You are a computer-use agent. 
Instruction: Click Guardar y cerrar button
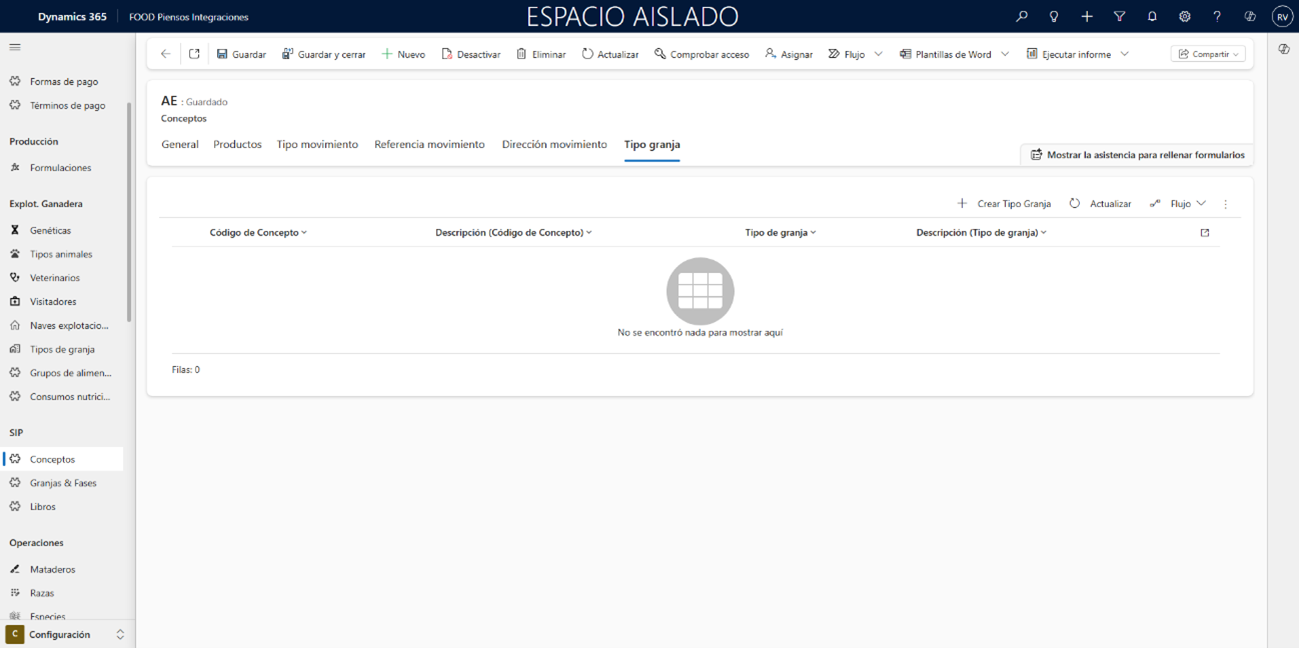tap(323, 54)
